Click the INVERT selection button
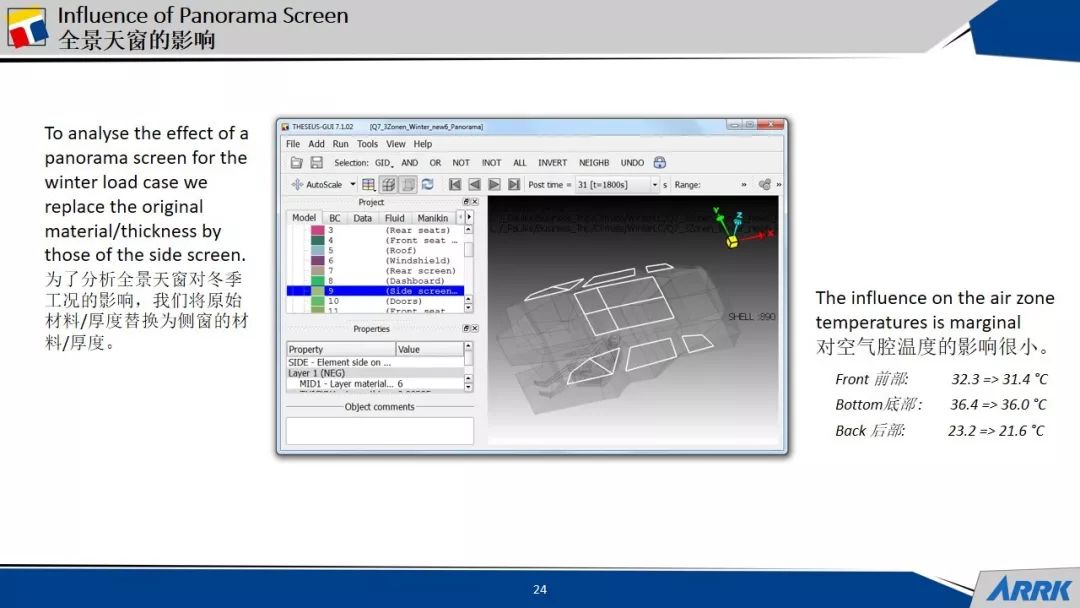The height and width of the screenshot is (608, 1080). [x=552, y=163]
